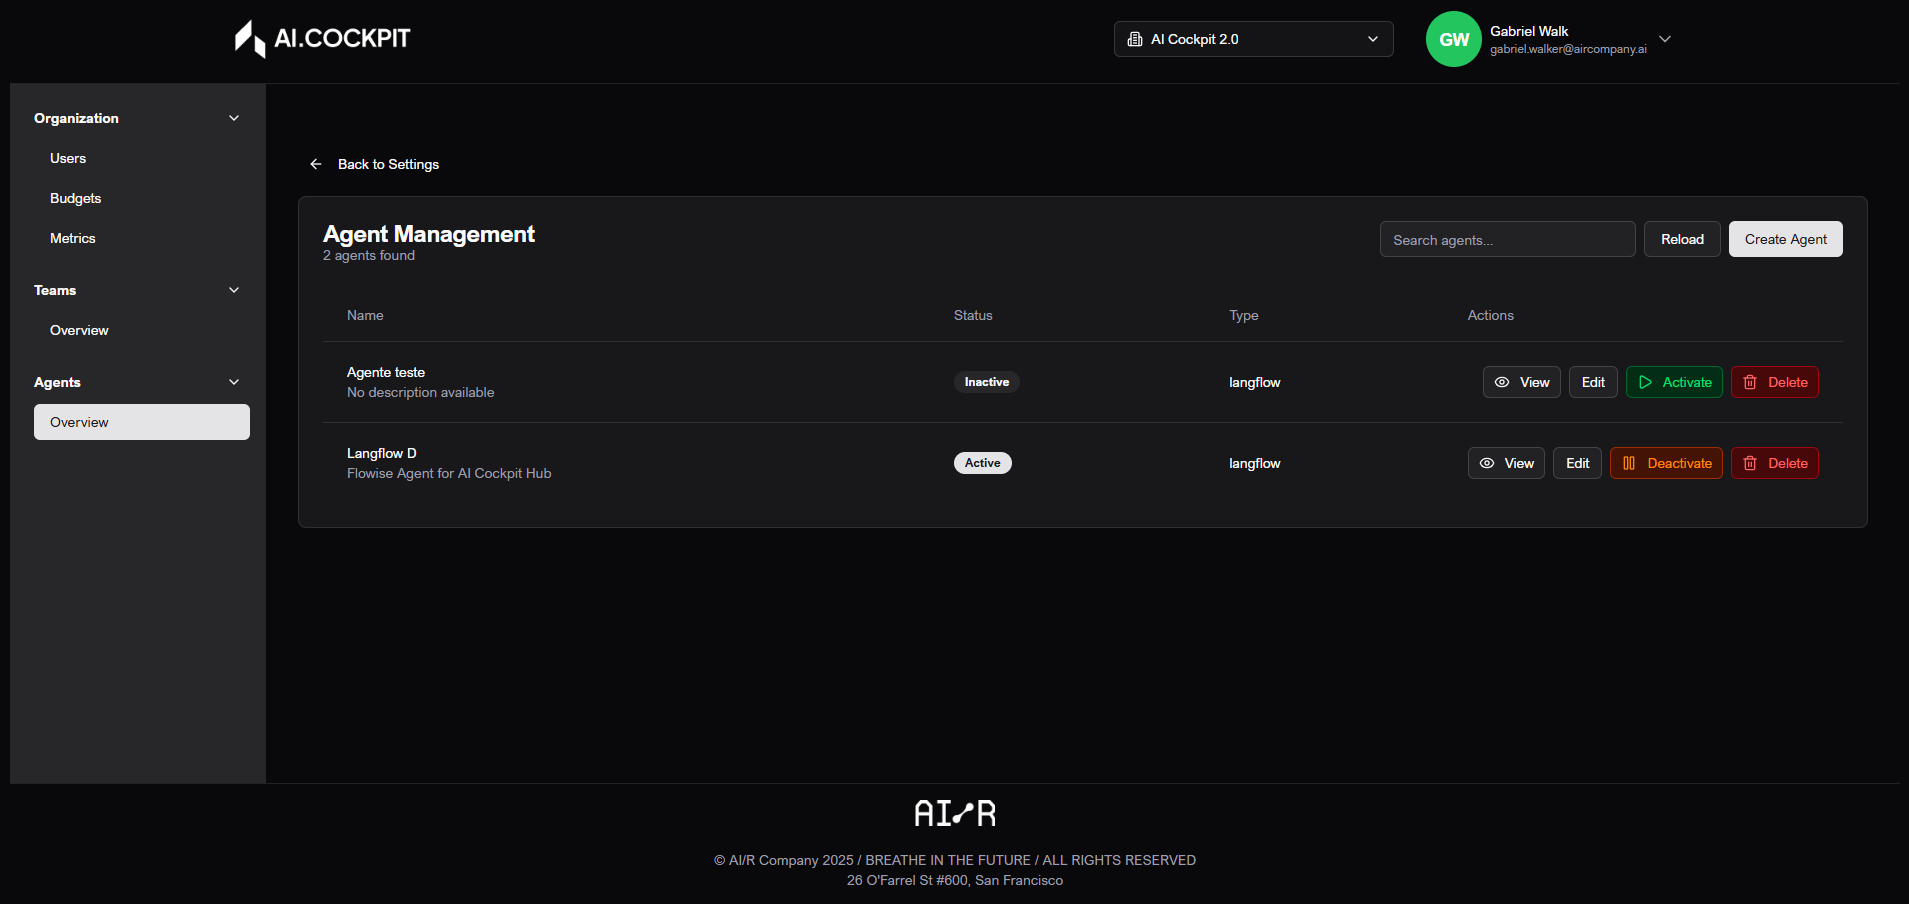
Task: Click the AIR footer logo
Action: pos(954,813)
